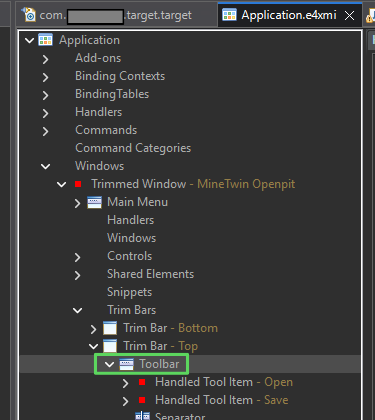Collapse the Toolbar node

click(x=109, y=364)
